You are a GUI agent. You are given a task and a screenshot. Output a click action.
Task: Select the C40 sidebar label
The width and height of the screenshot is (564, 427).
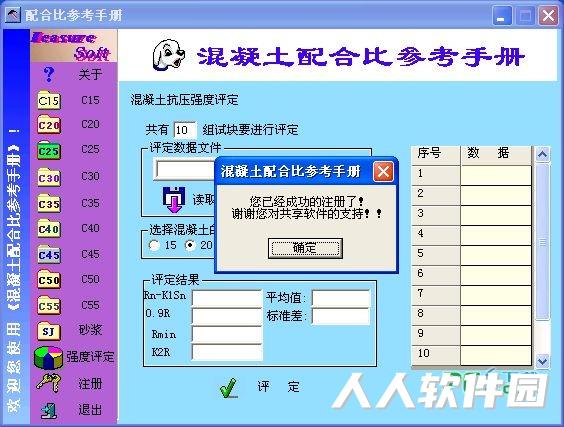(x=90, y=228)
